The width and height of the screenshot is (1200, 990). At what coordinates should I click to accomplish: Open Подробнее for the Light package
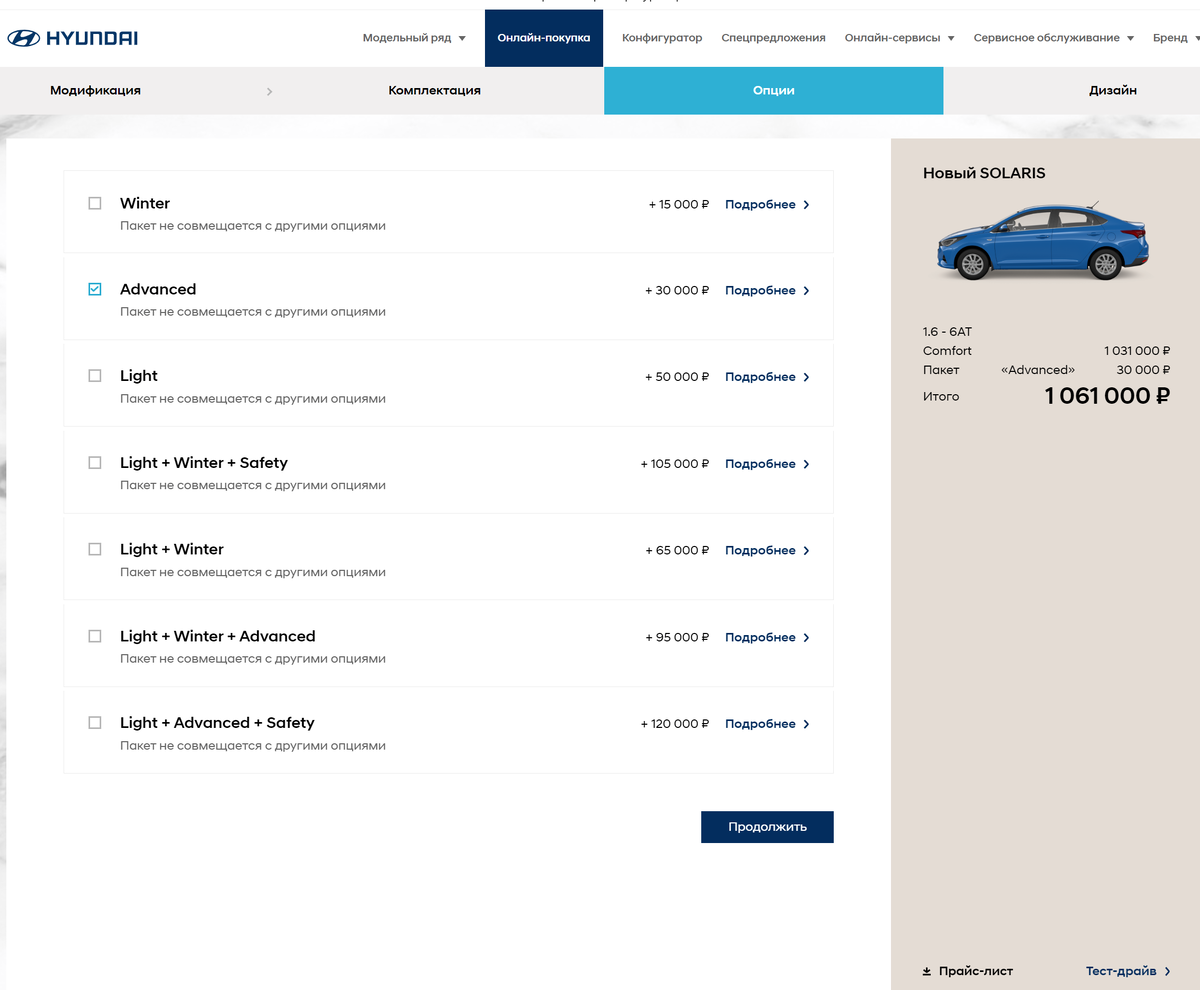(760, 378)
